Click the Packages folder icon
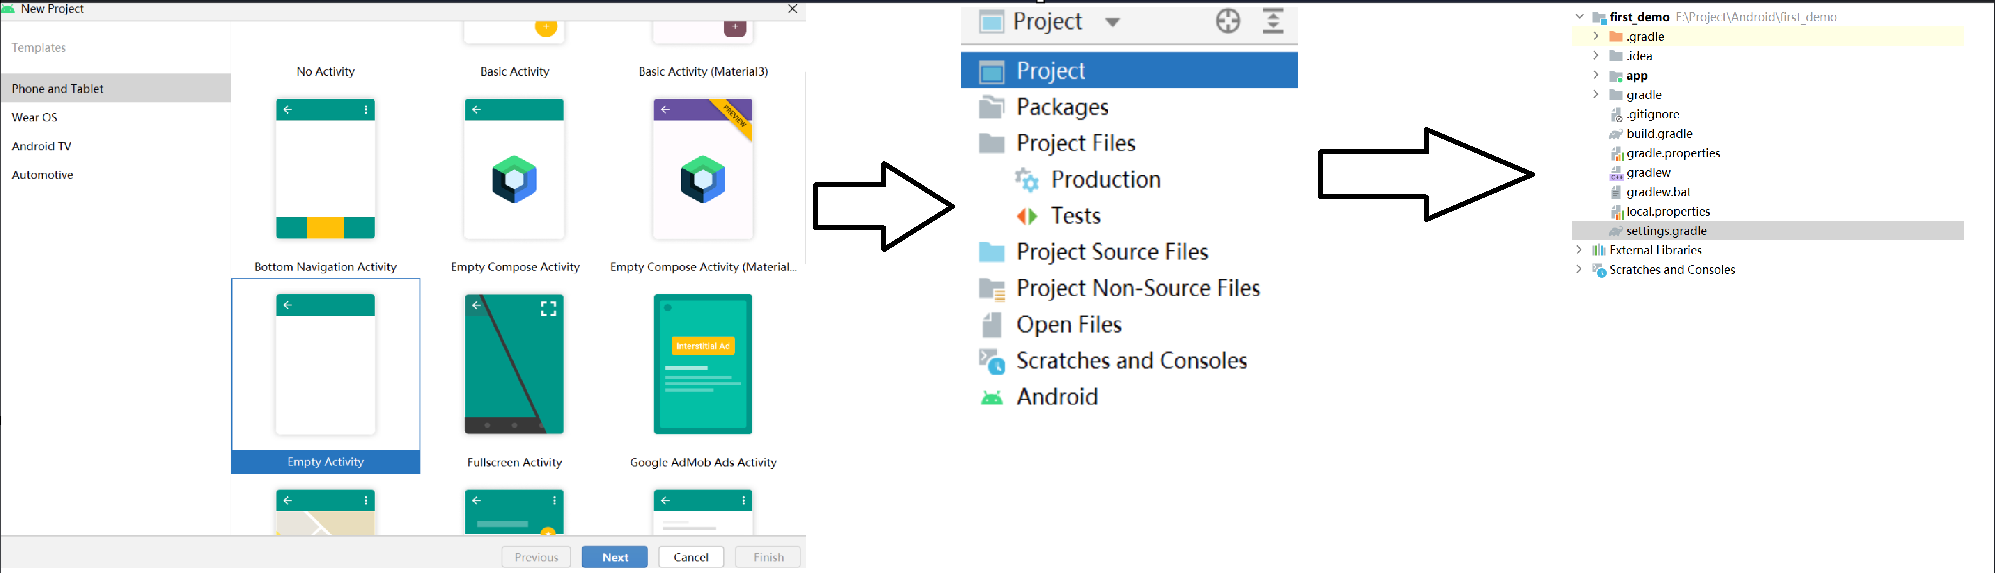The width and height of the screenshot is (1995, 573). point(992,107)
